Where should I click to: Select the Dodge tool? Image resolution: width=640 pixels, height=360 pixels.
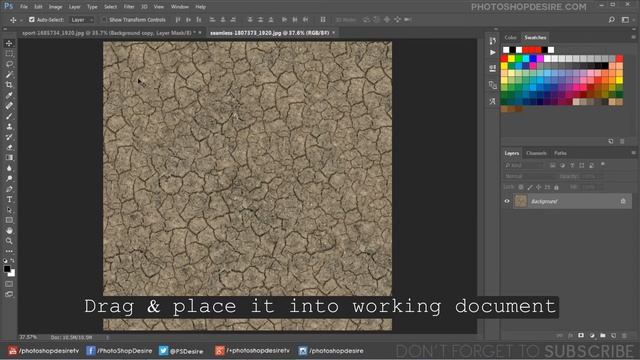pyautogui.click(x=9, y=178)
